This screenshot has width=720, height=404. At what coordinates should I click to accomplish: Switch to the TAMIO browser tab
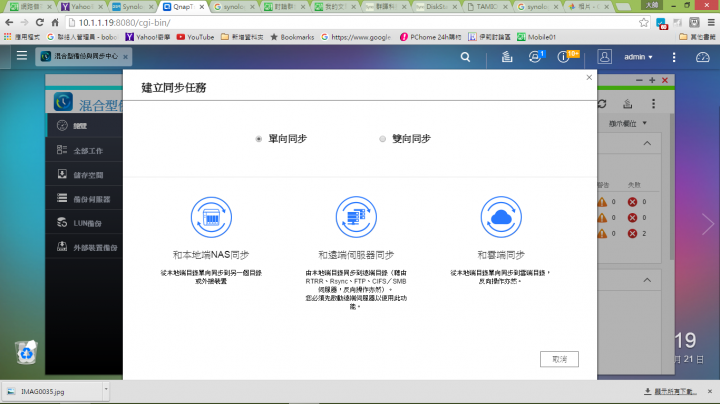tap(487, 7)
